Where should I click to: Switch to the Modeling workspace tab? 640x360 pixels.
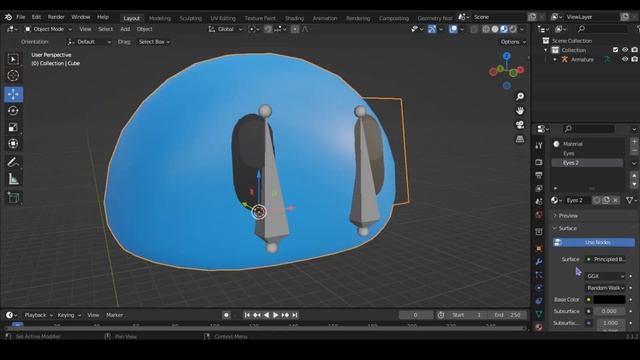click(x=160, y=18)
